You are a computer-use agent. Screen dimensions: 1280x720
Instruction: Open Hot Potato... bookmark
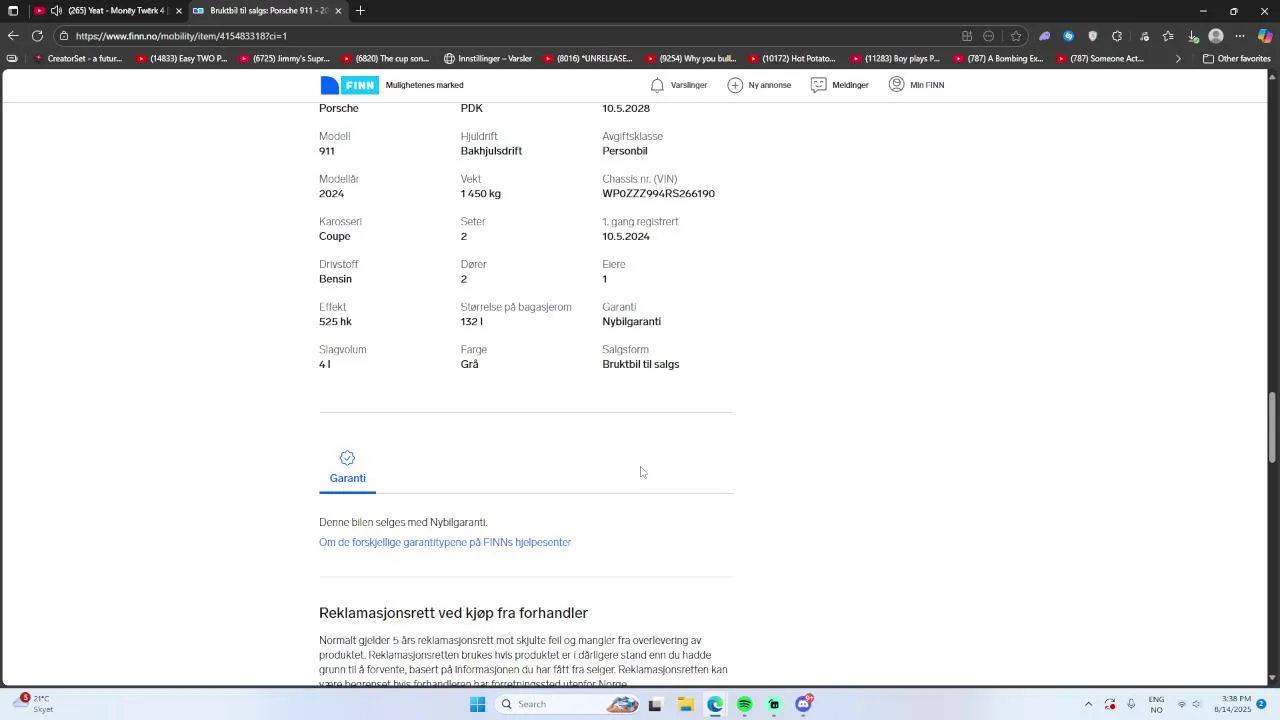tap(793, 59)
